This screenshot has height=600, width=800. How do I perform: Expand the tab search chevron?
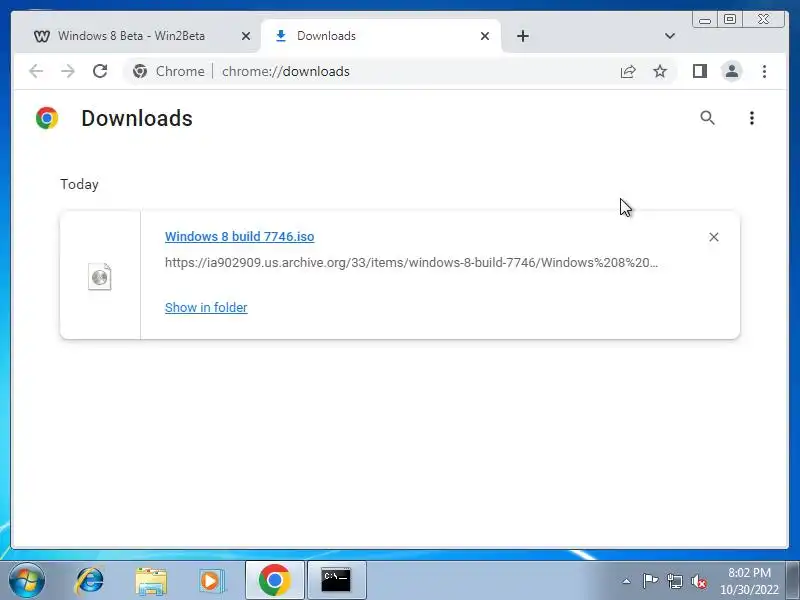[670, 36]
